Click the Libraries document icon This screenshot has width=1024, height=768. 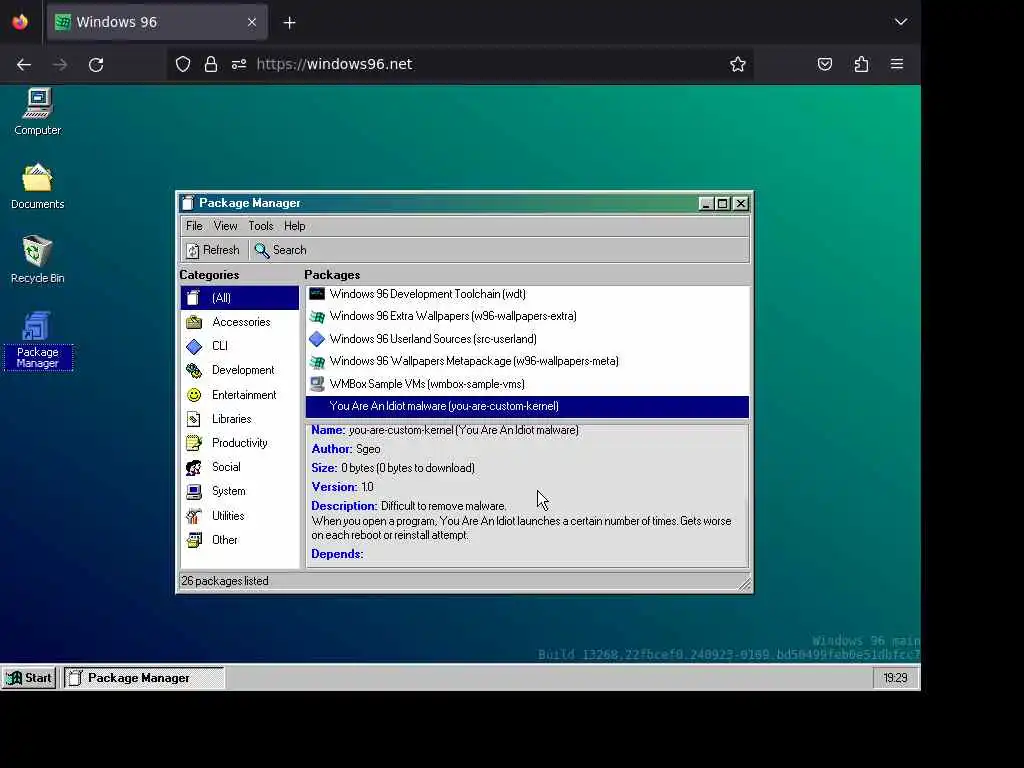pyautogui.click(x=194, y=419)
